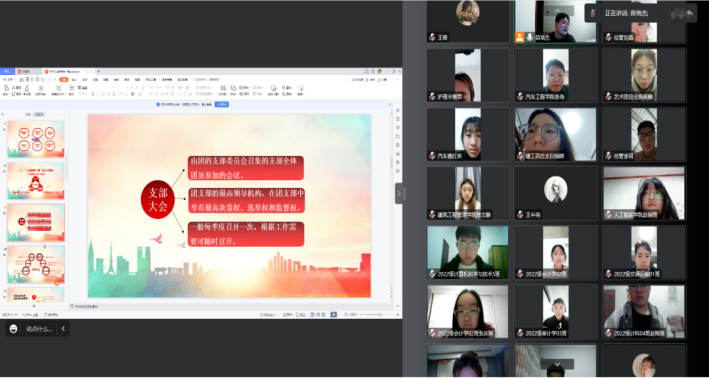The image size is (709, 378).
Task: Select the first slide thumbnail with six circles
Action: (x=36, y=139)
